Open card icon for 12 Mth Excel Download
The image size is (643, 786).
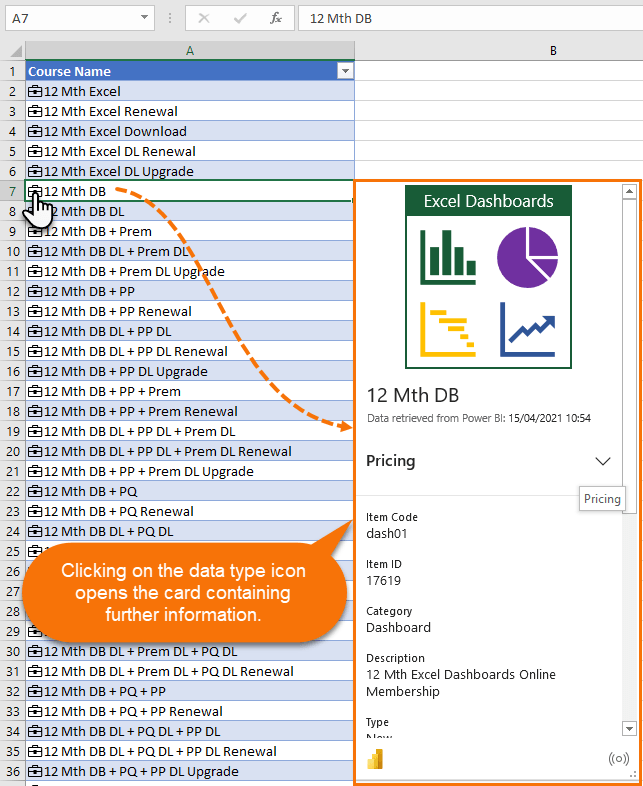coord(35,131)
